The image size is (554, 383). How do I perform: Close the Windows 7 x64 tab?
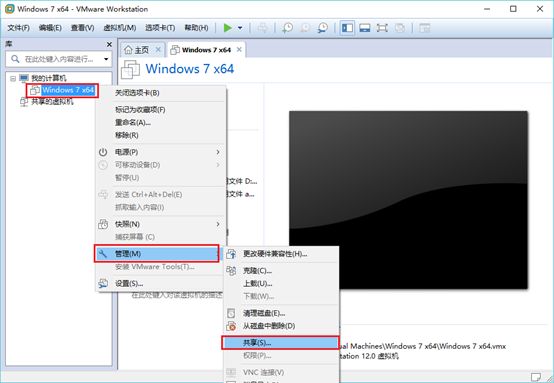click(239, 49)
